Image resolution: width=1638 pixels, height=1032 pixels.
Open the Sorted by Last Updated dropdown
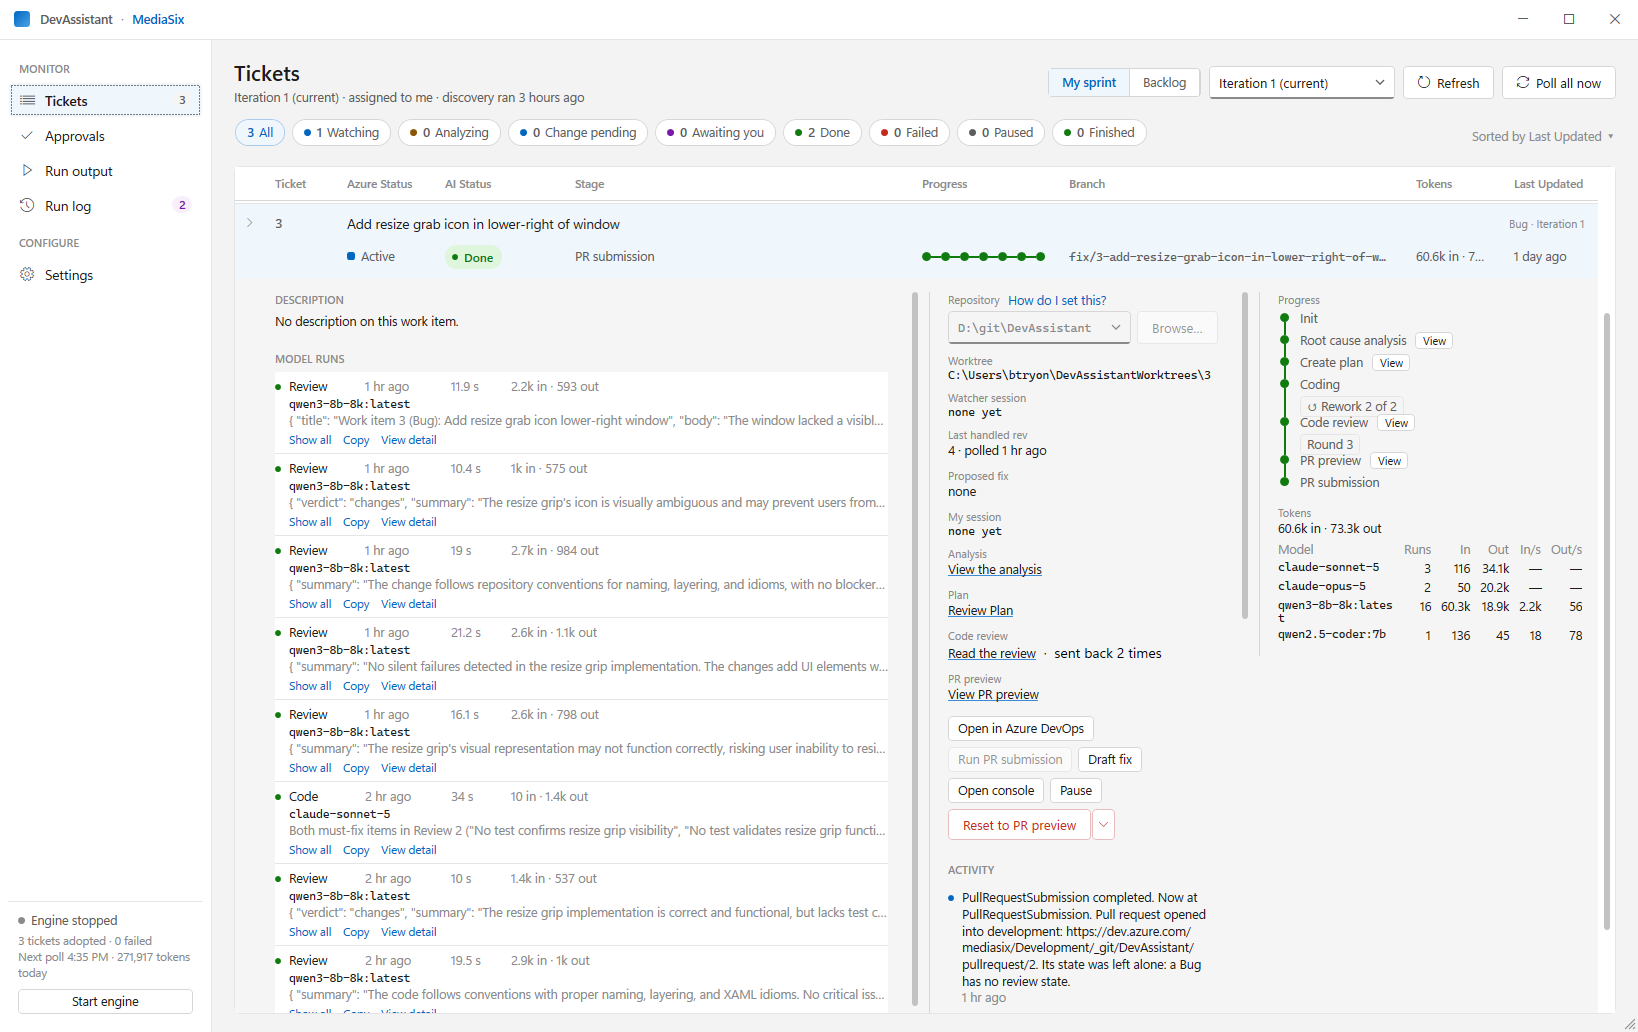(x=1542, y=136)
